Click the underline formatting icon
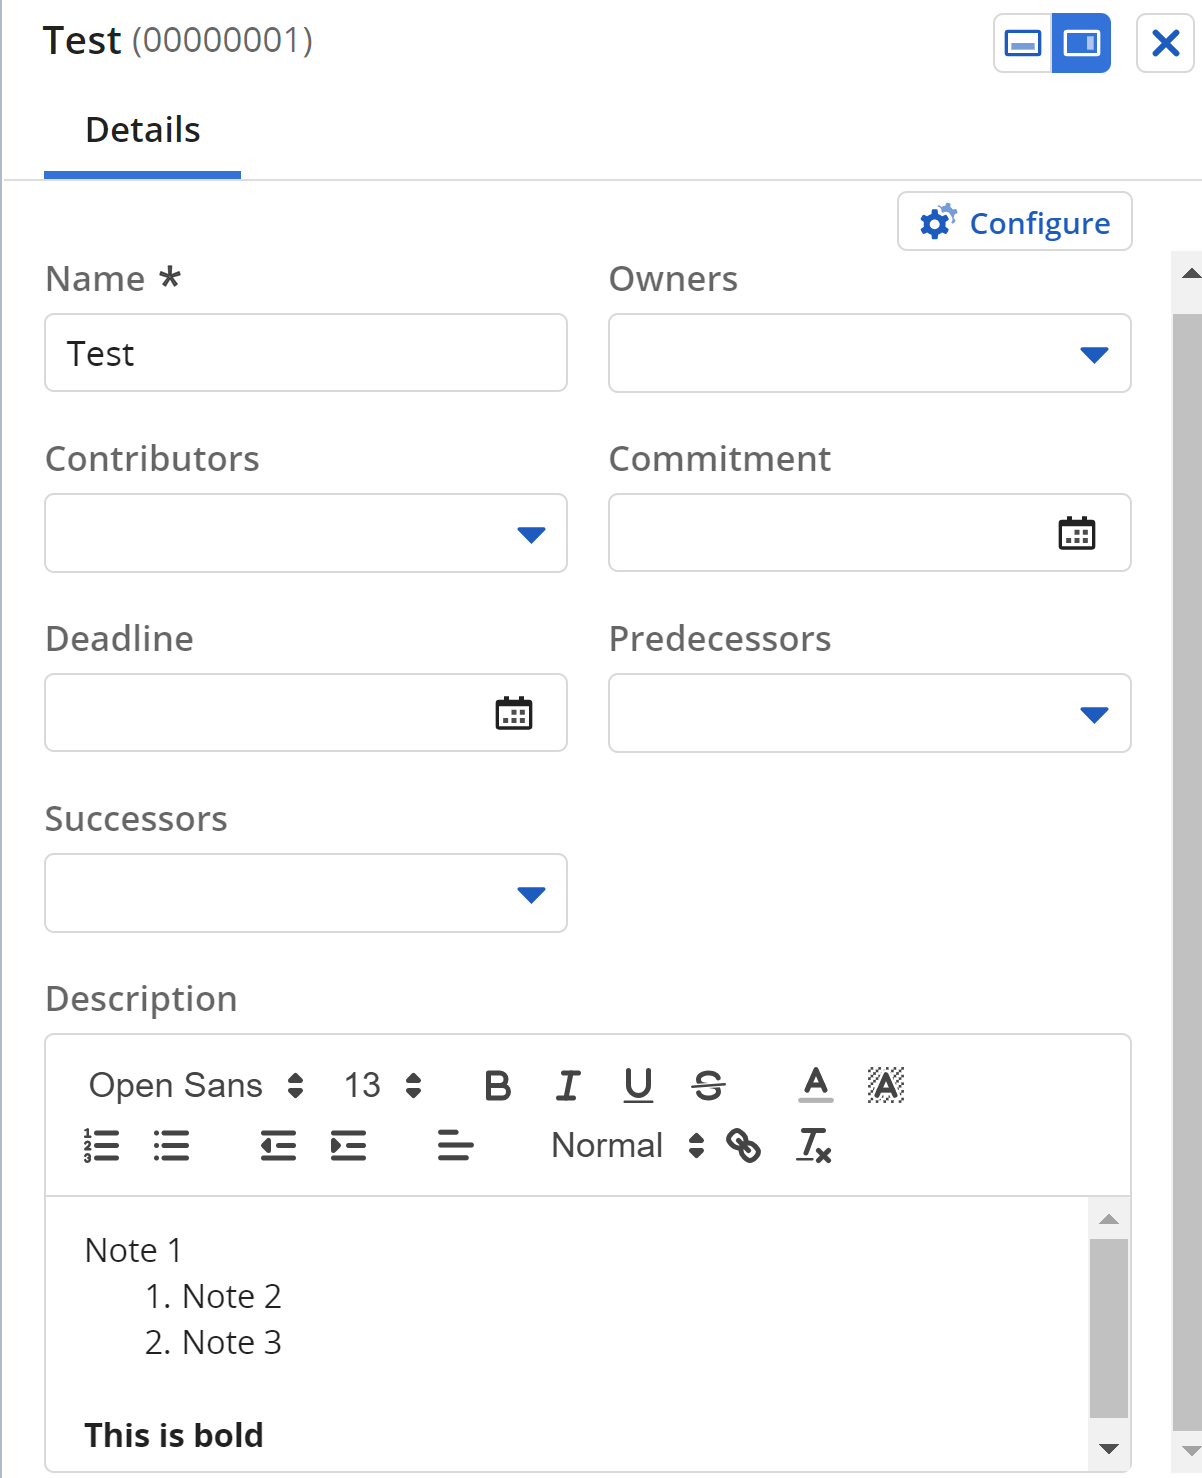1202x1478 pixels. [x=638, y=1085]
